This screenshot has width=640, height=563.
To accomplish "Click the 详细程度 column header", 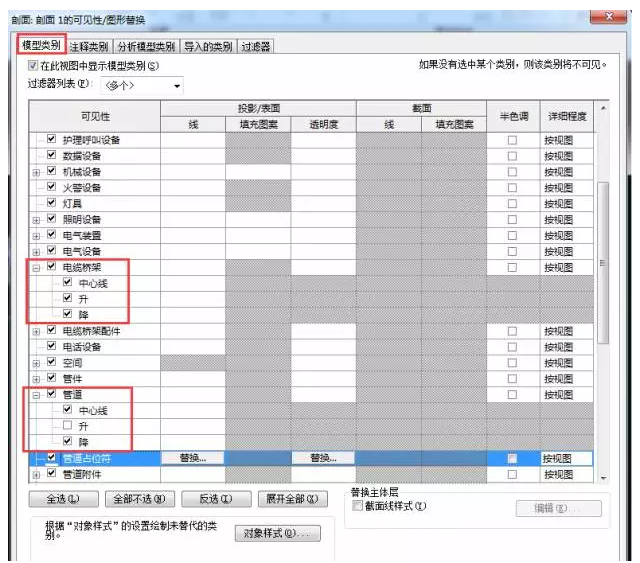I will [x=567, y=116].
